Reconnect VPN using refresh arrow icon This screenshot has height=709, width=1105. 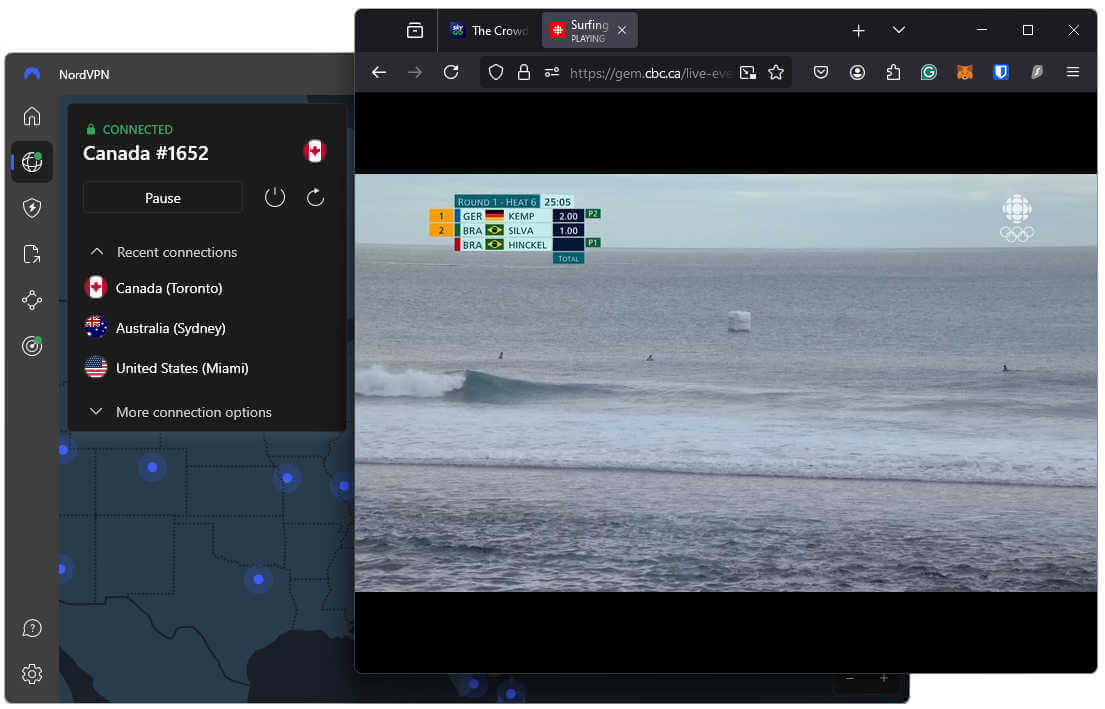tap(315, 198)
